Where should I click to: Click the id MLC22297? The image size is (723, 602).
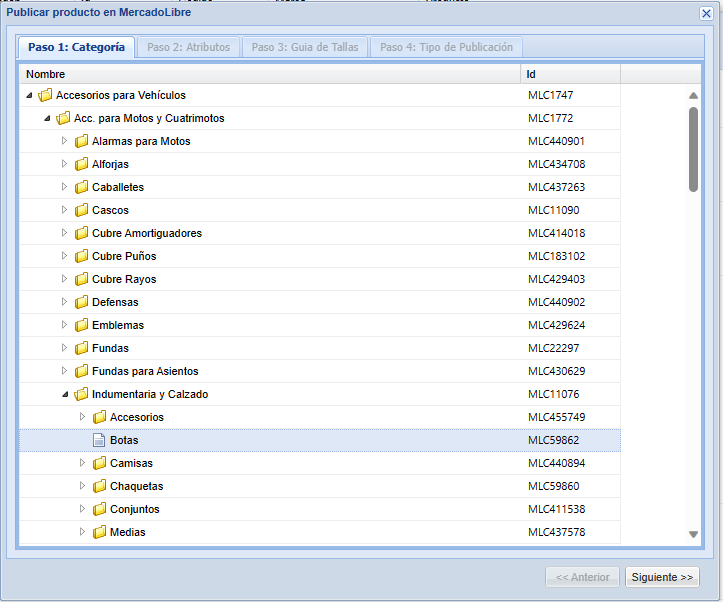[x=553, y=348]
